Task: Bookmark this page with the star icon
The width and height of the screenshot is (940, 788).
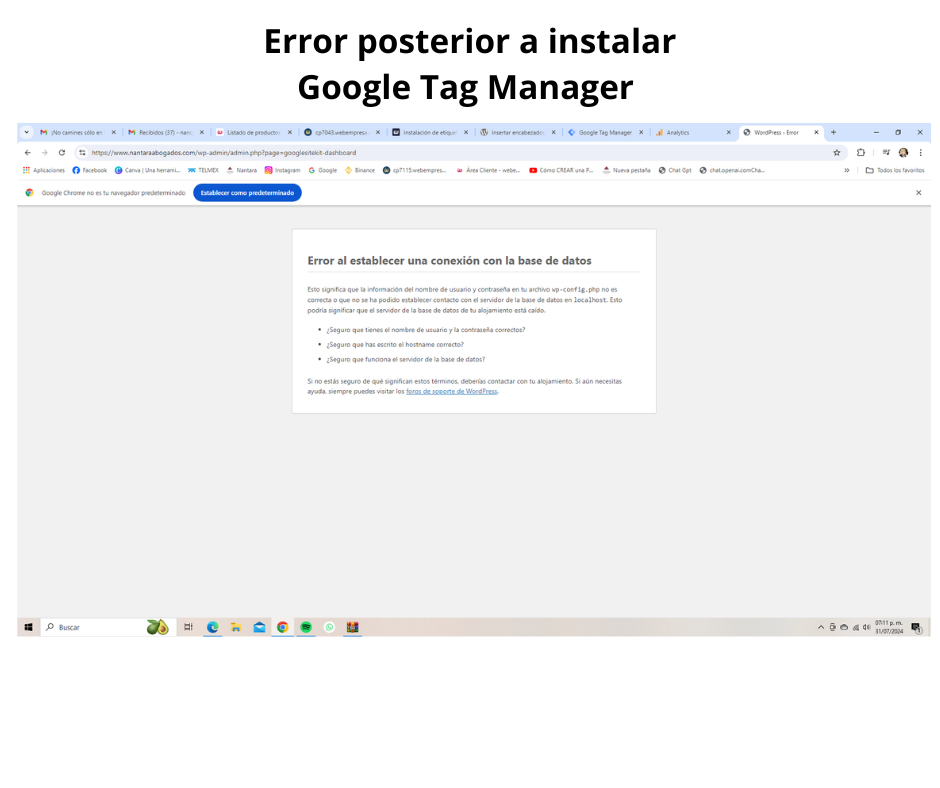Action: [x=837, y=153]
